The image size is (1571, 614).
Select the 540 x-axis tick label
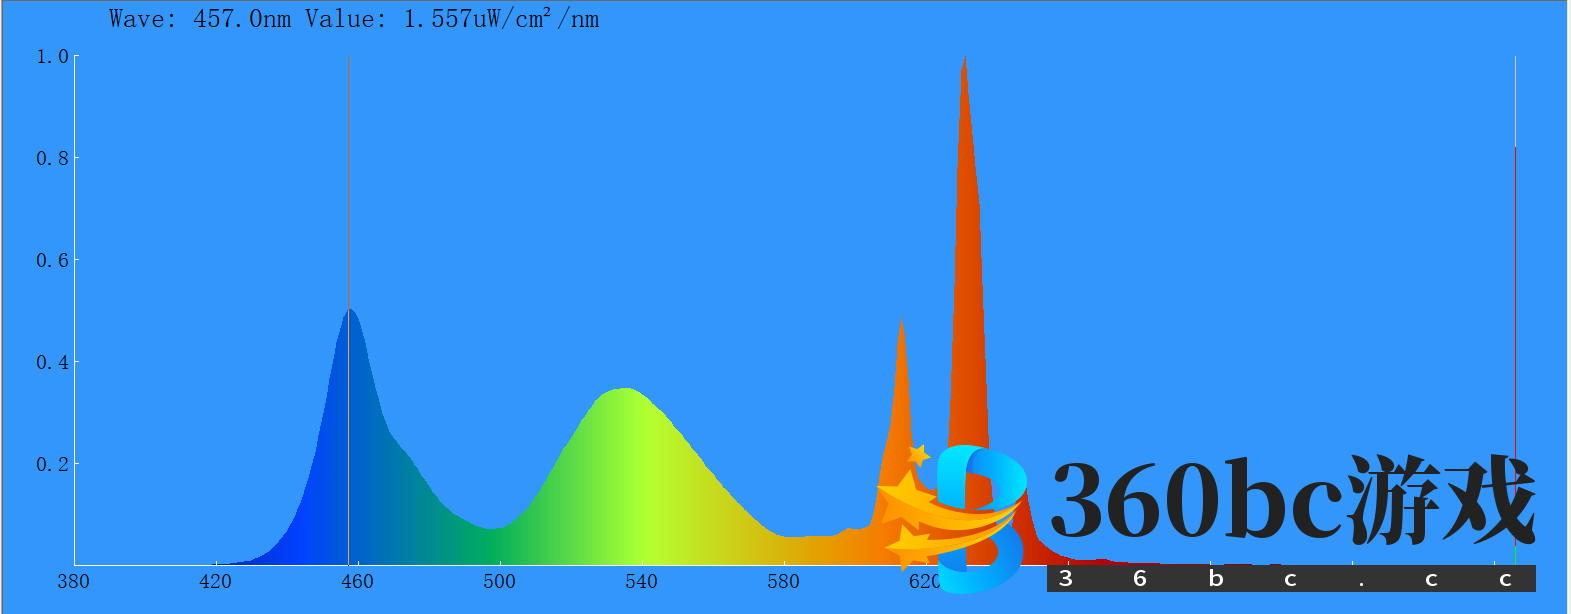[x=641, y=582]
